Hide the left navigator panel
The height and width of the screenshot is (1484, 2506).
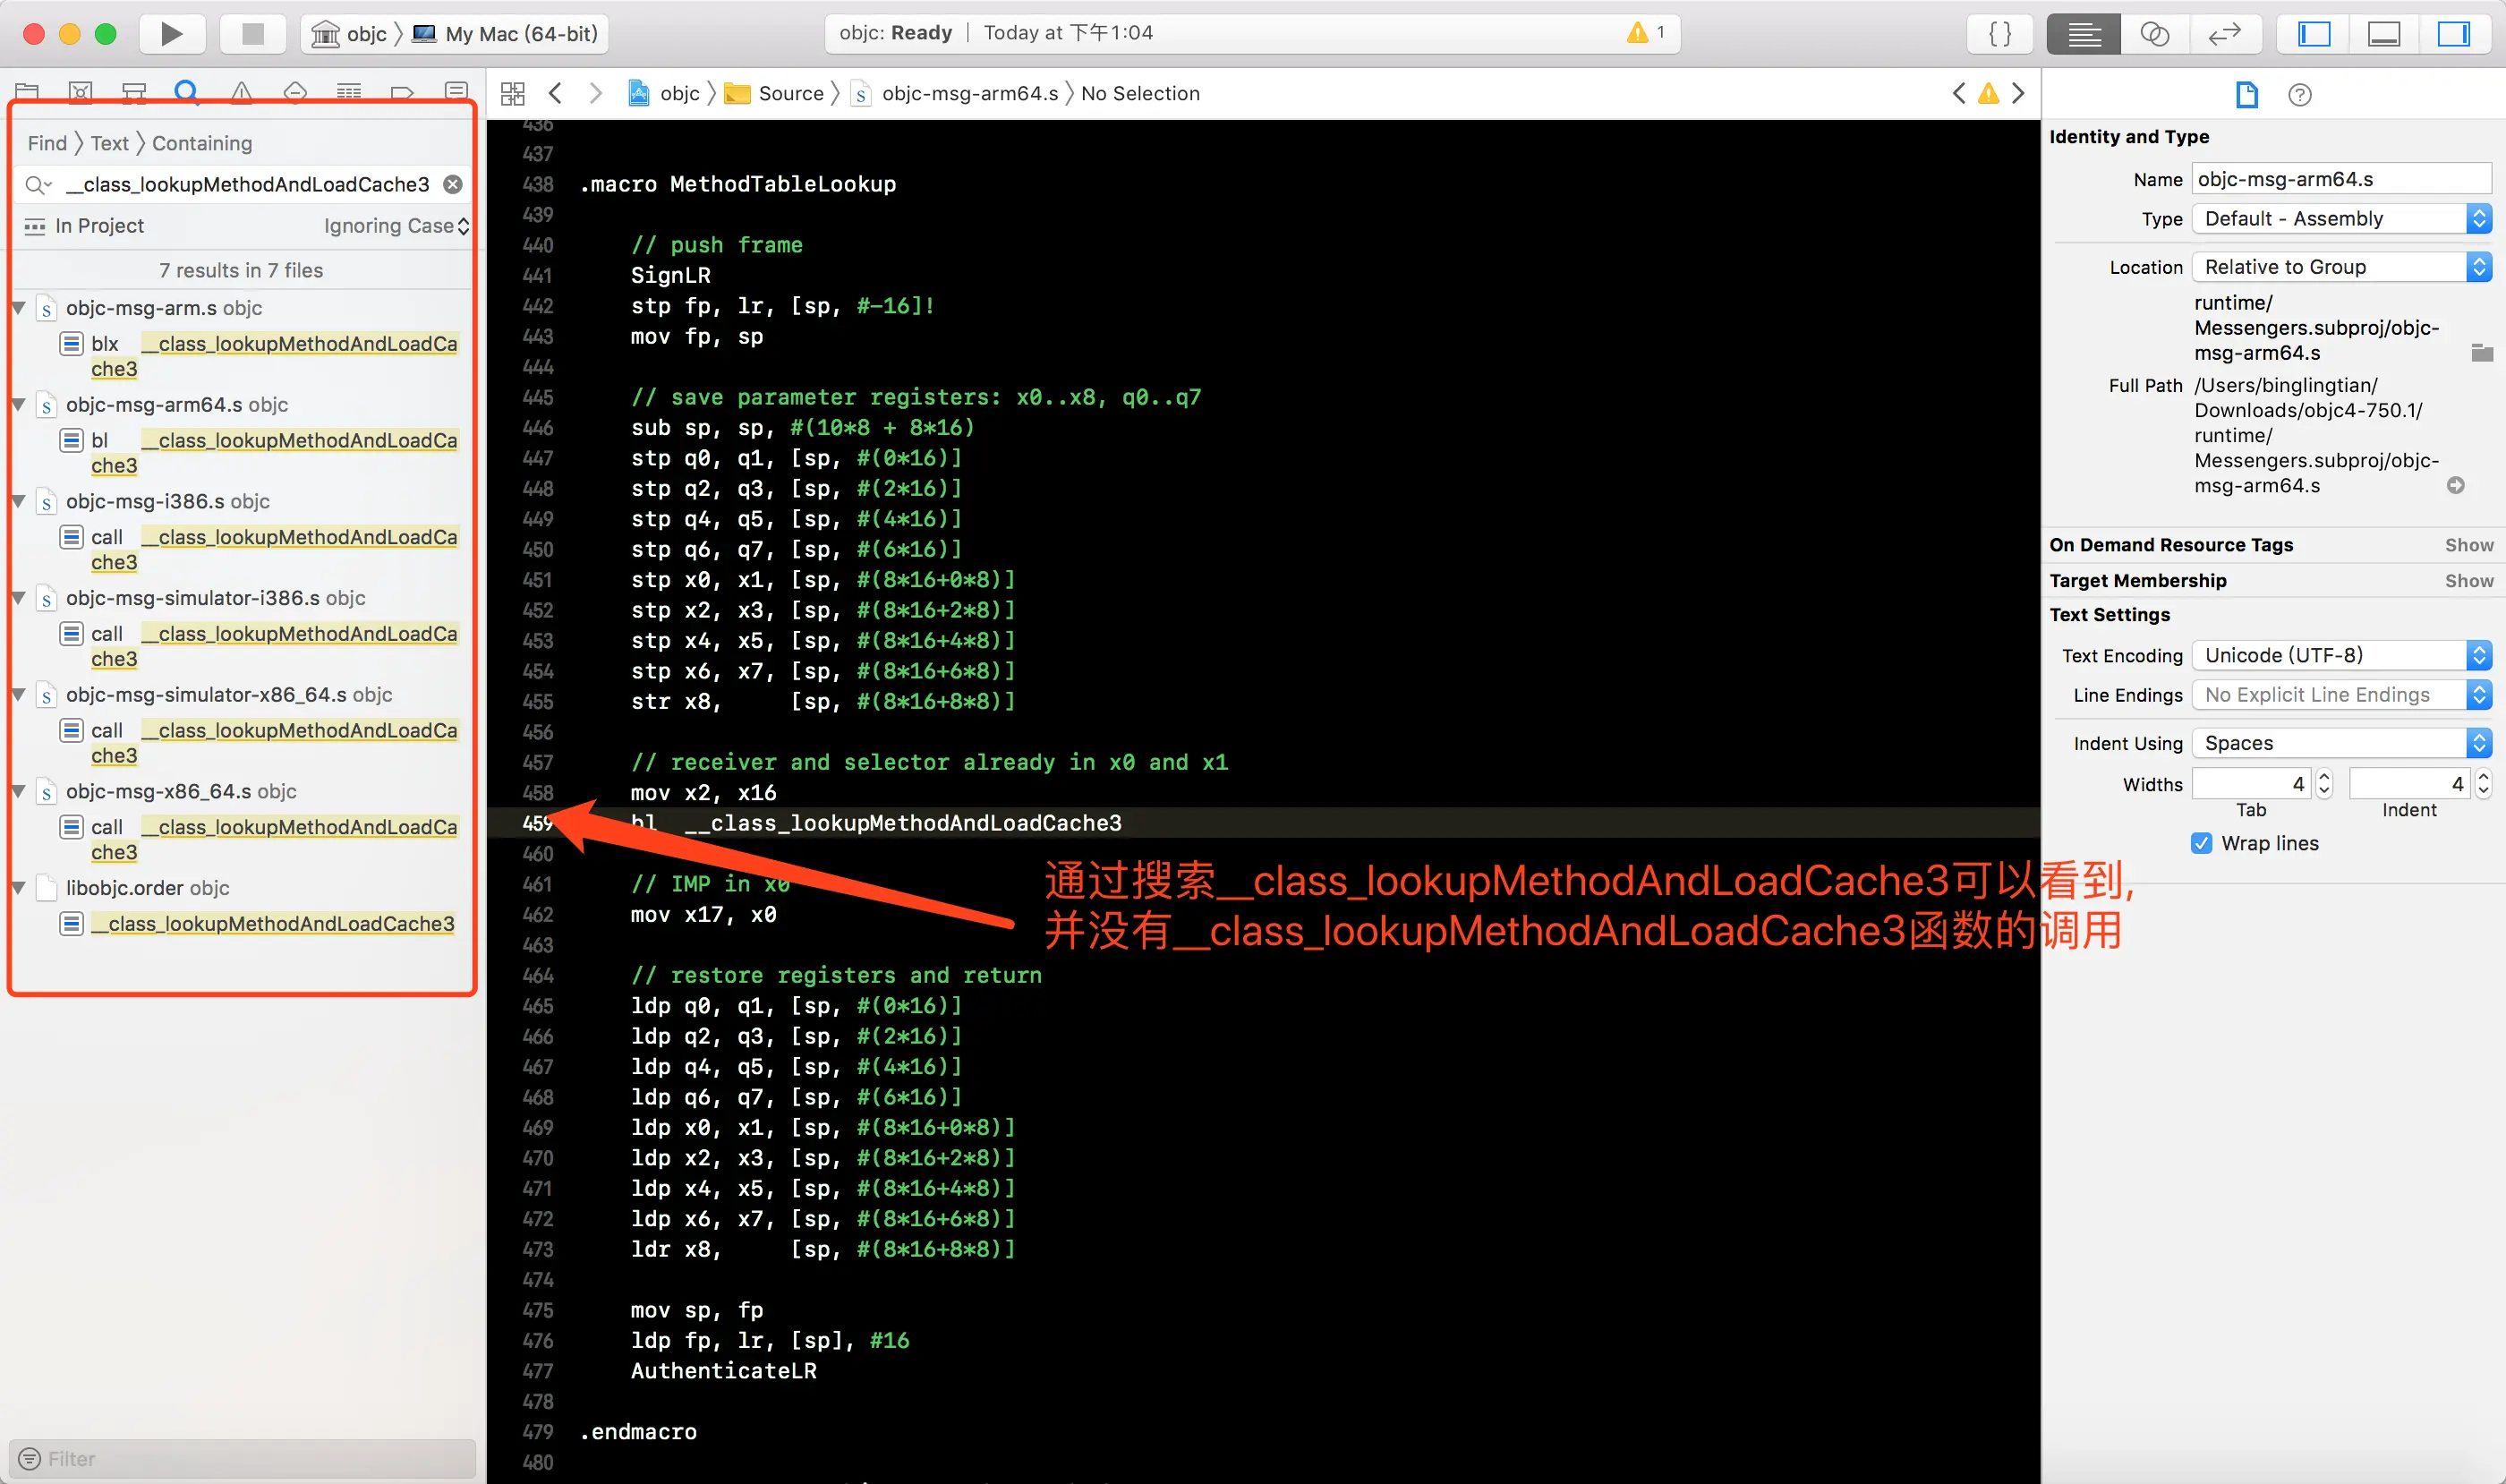[2314, 34]
